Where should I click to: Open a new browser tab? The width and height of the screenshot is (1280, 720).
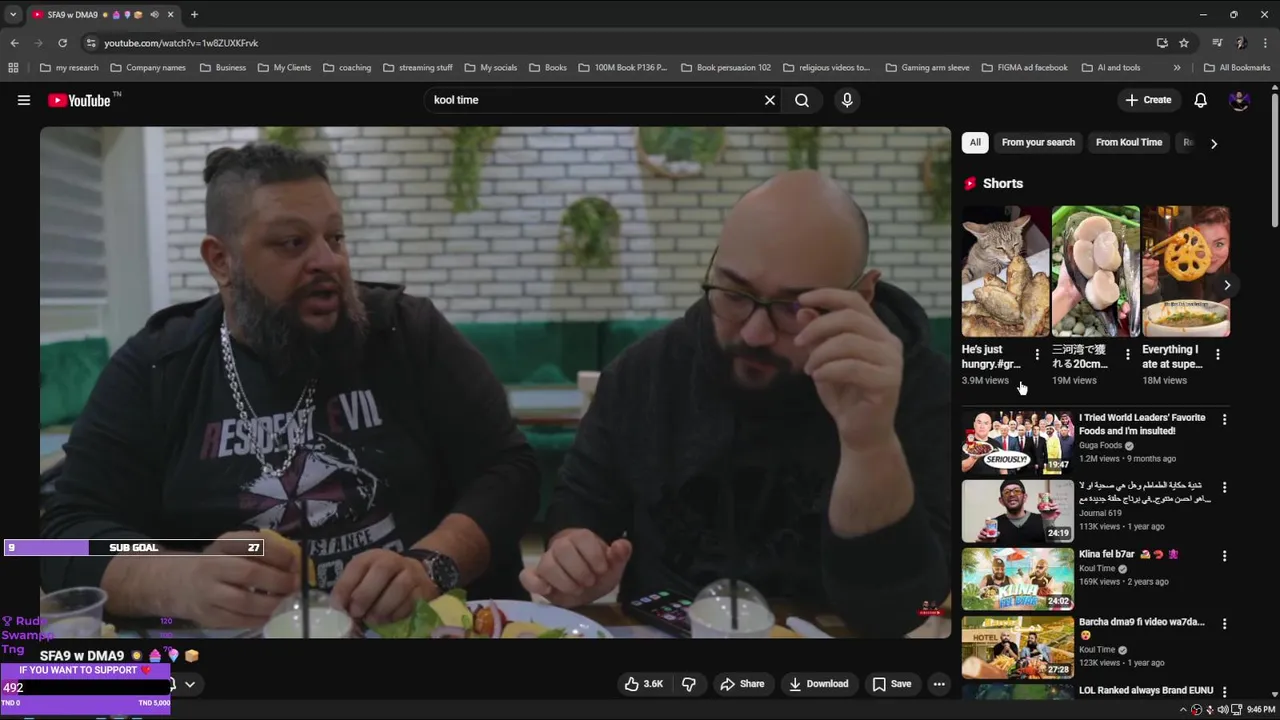coord(194,15)
